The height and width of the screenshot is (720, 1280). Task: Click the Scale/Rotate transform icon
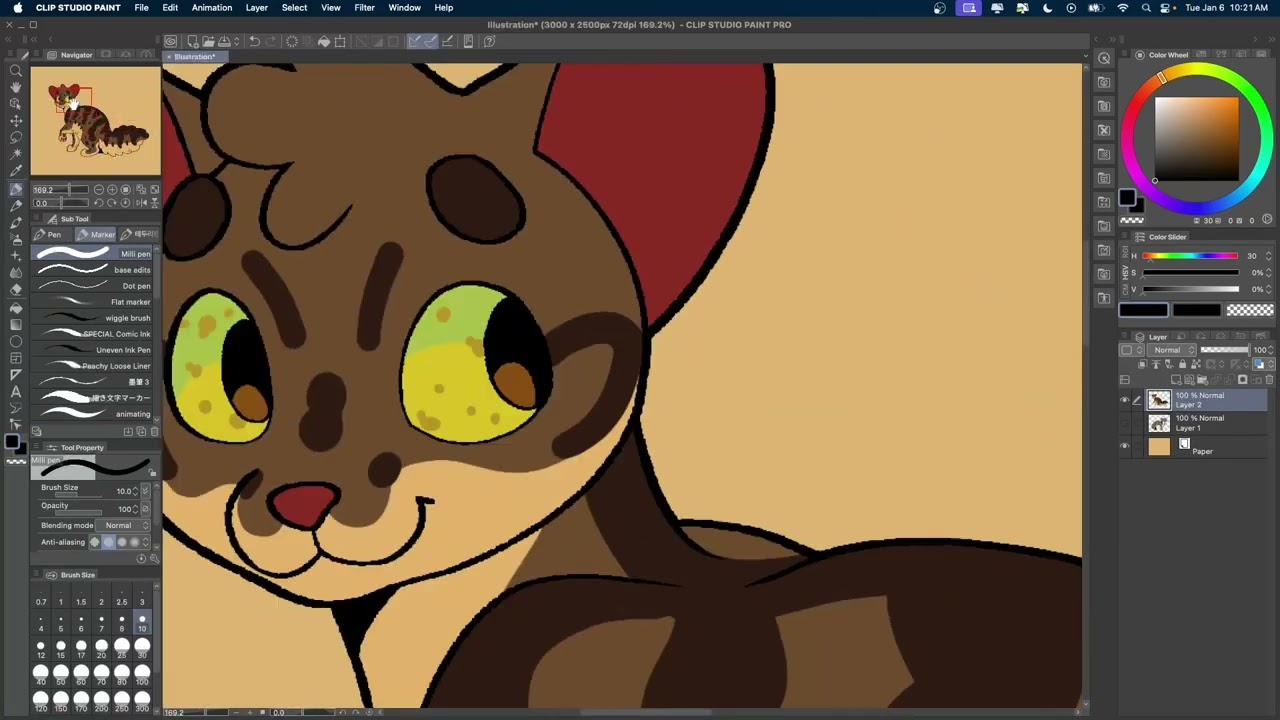pyautogui.click(x=340, y=41)
